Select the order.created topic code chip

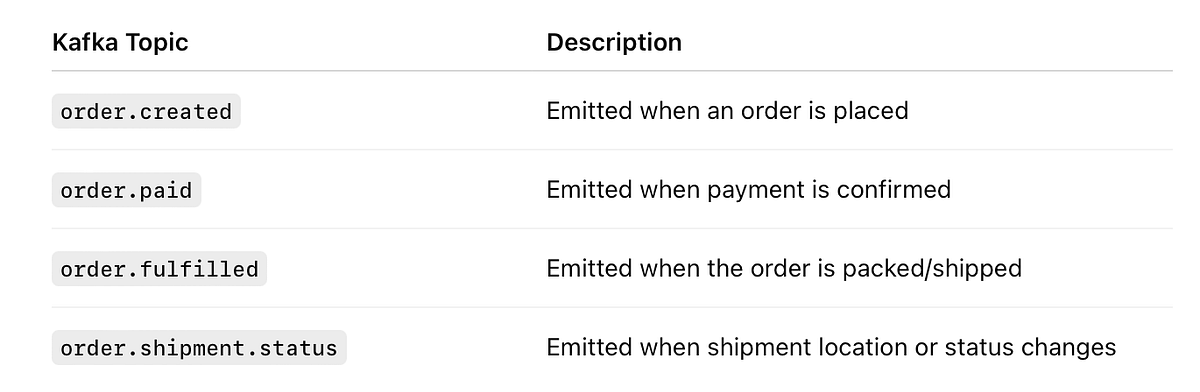146,111
